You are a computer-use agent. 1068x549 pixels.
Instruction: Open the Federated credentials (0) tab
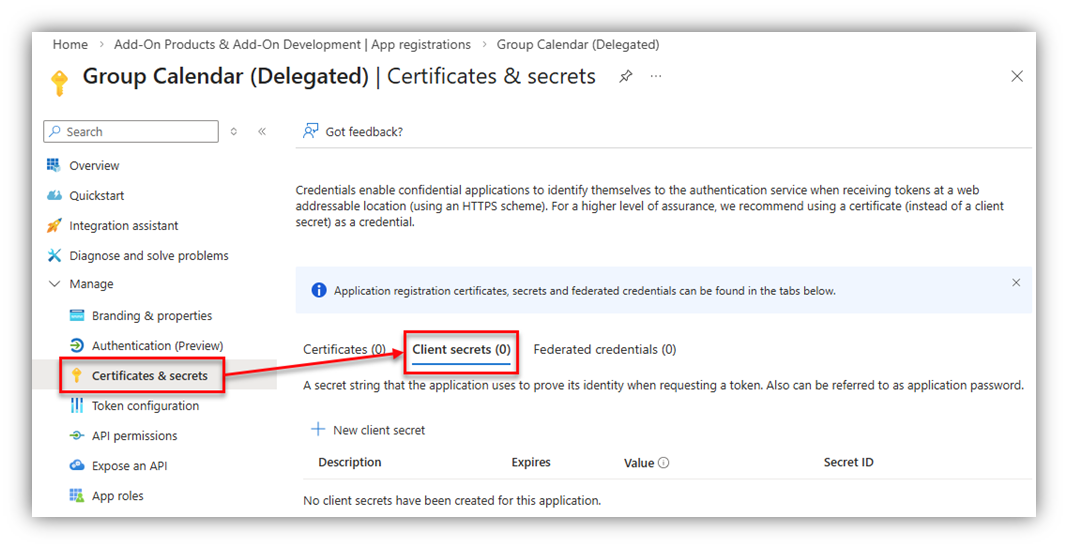[x=604, y=350]
